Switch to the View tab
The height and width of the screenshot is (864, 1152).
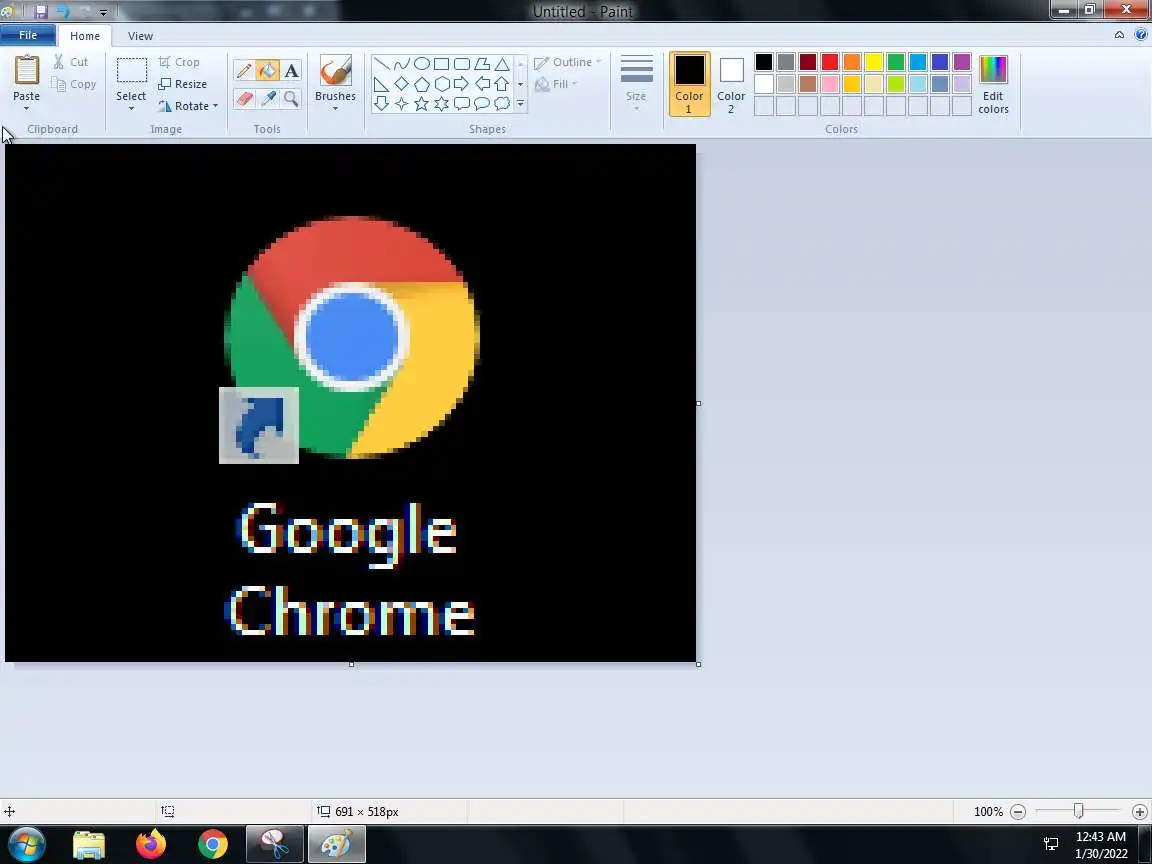[x=140, y=36]
